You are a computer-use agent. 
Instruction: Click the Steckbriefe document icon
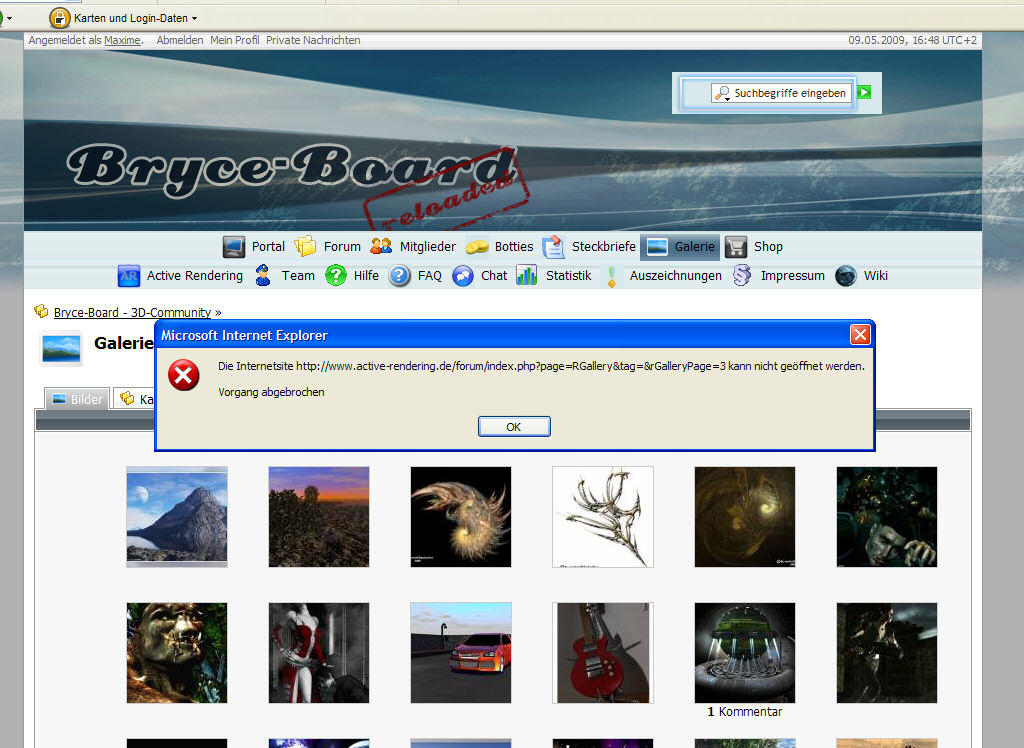pyautogui.click(x=554, y=247)
